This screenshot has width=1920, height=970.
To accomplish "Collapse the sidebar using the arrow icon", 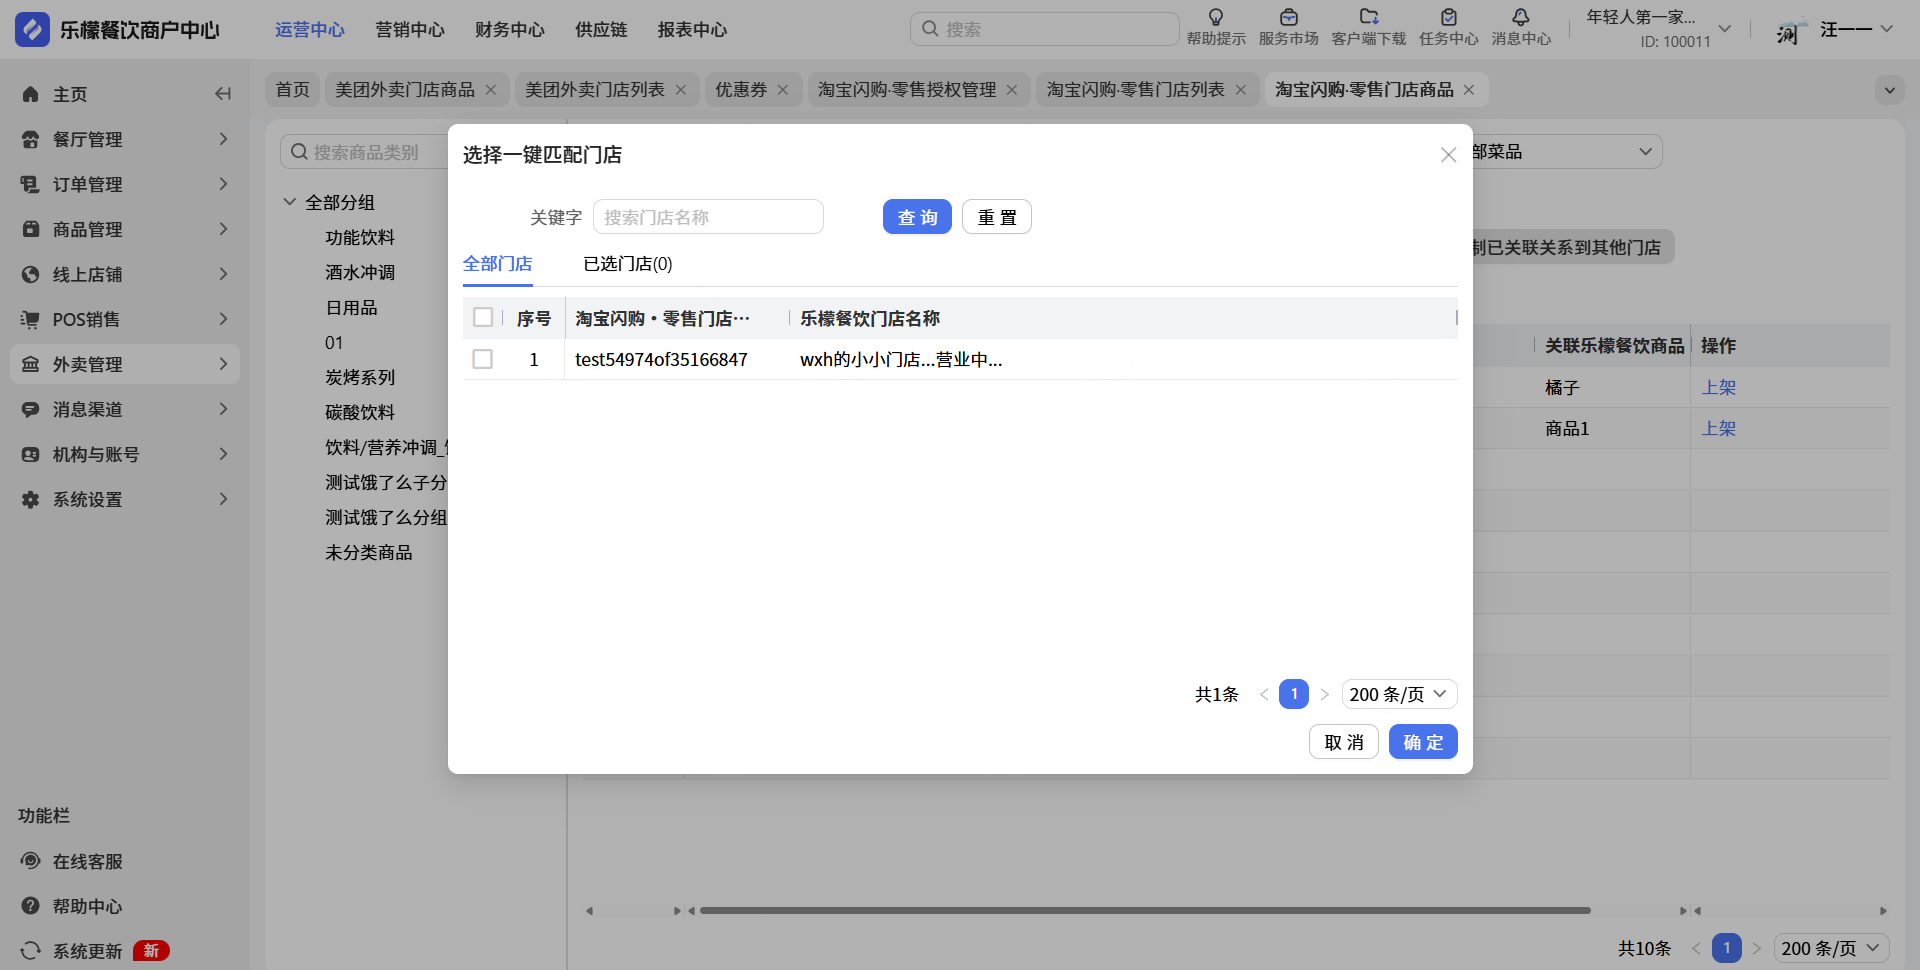I will coord(223,94).
